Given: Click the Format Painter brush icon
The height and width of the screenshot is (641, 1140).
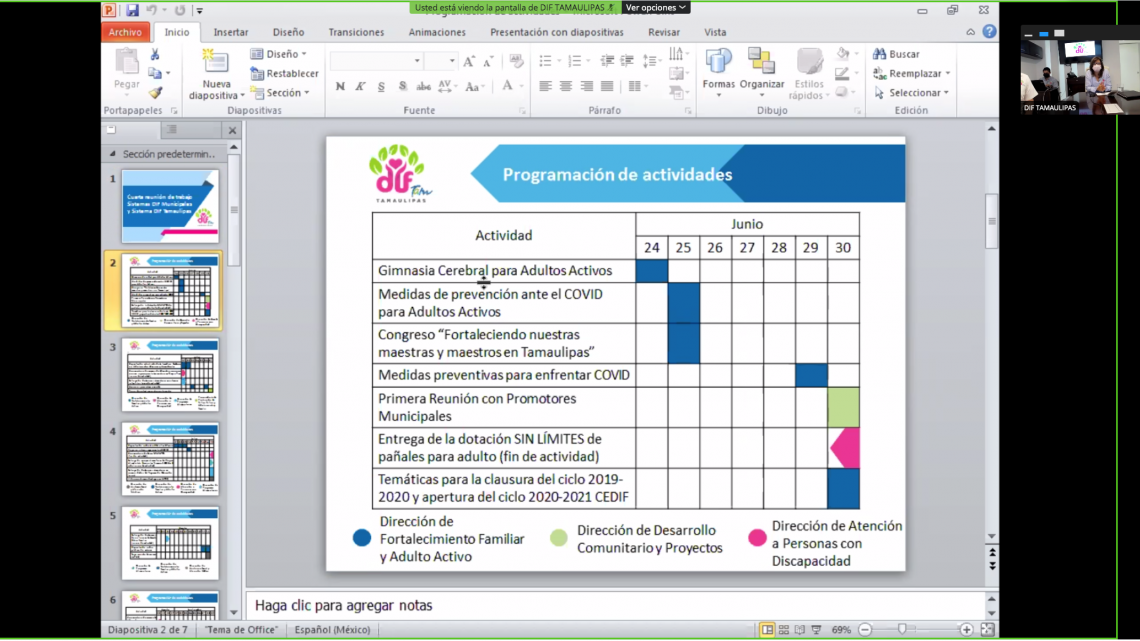Looking at the screenshot, I should (156, 92).
